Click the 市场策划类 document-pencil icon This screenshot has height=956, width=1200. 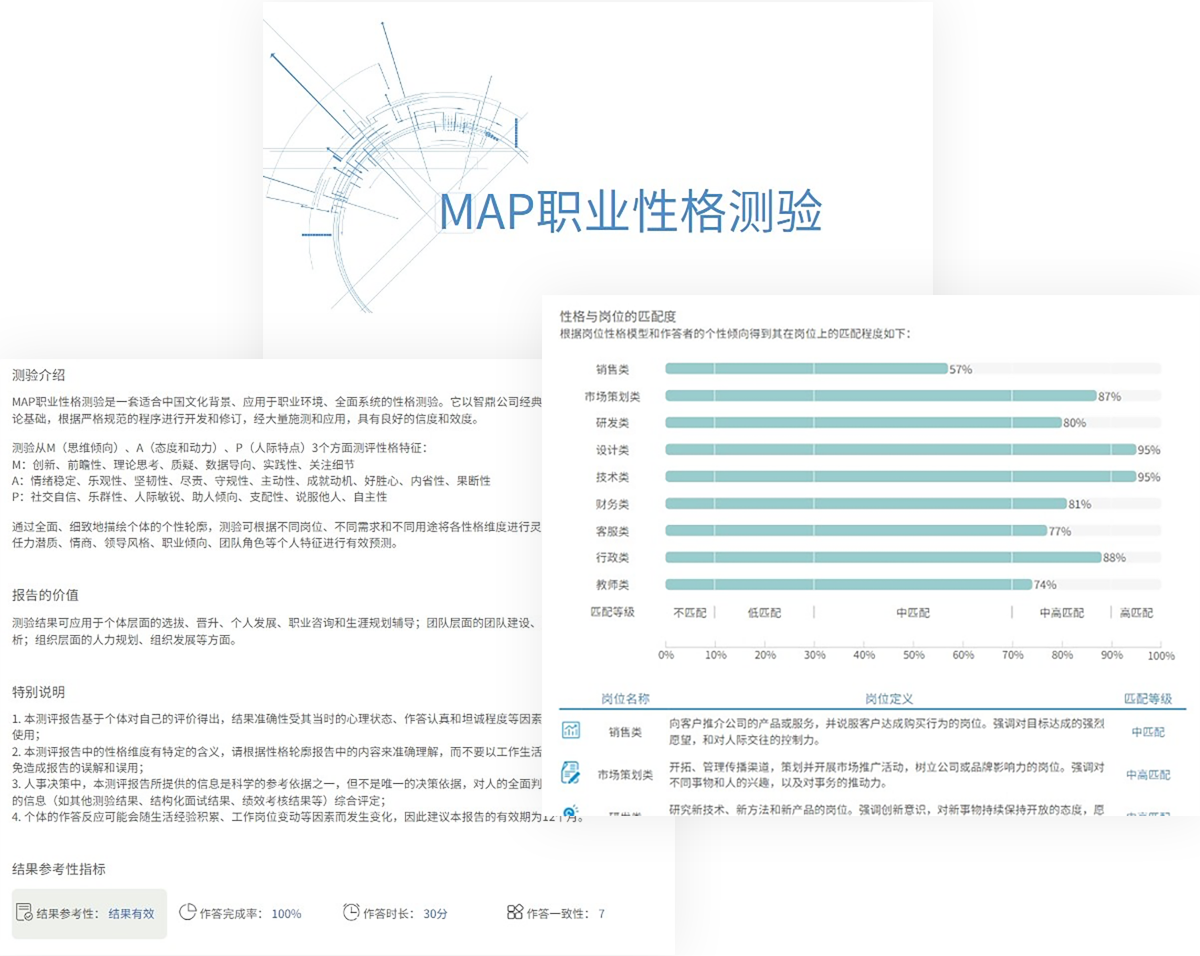tap(571, 773)
